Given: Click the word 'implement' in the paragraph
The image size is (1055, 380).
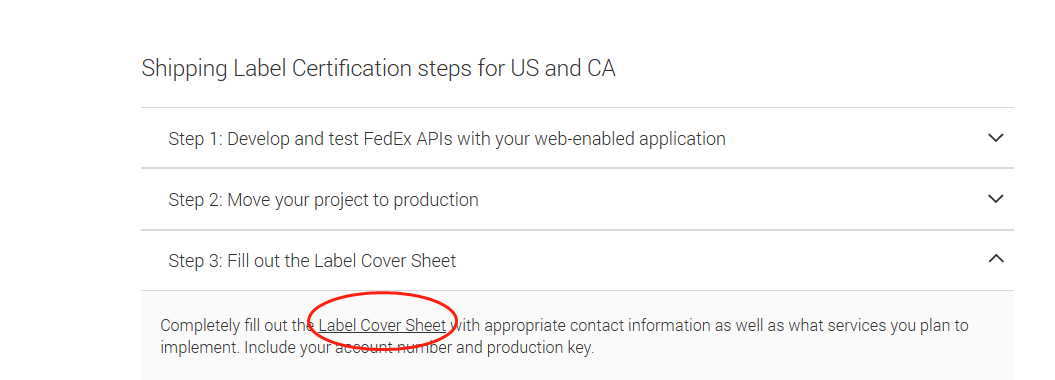Looking at the screenshot, I should (x=200, y=348).
